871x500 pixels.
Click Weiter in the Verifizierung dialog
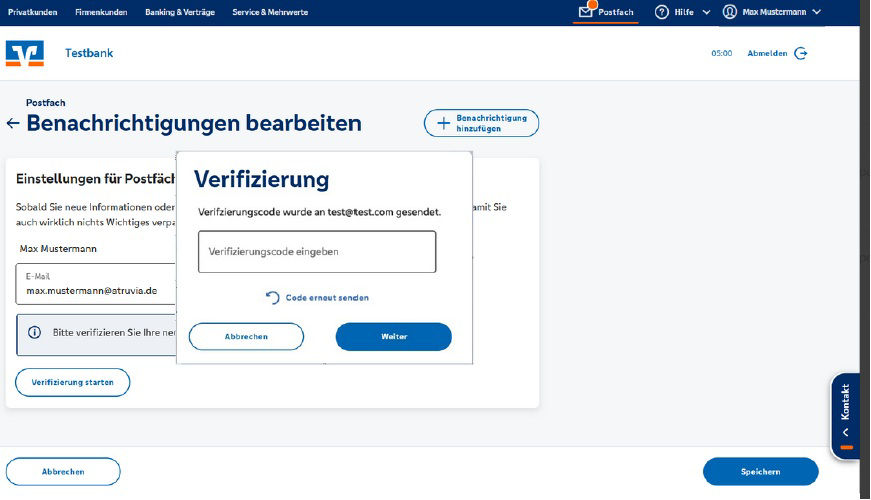(x=394, y=337)
